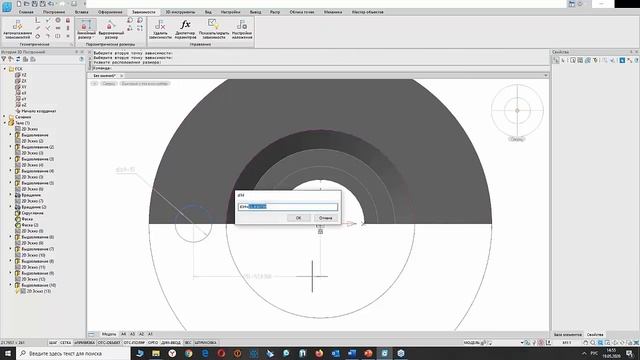
Task: Open File Explorer from the taskbar
Action: point(156,353)
